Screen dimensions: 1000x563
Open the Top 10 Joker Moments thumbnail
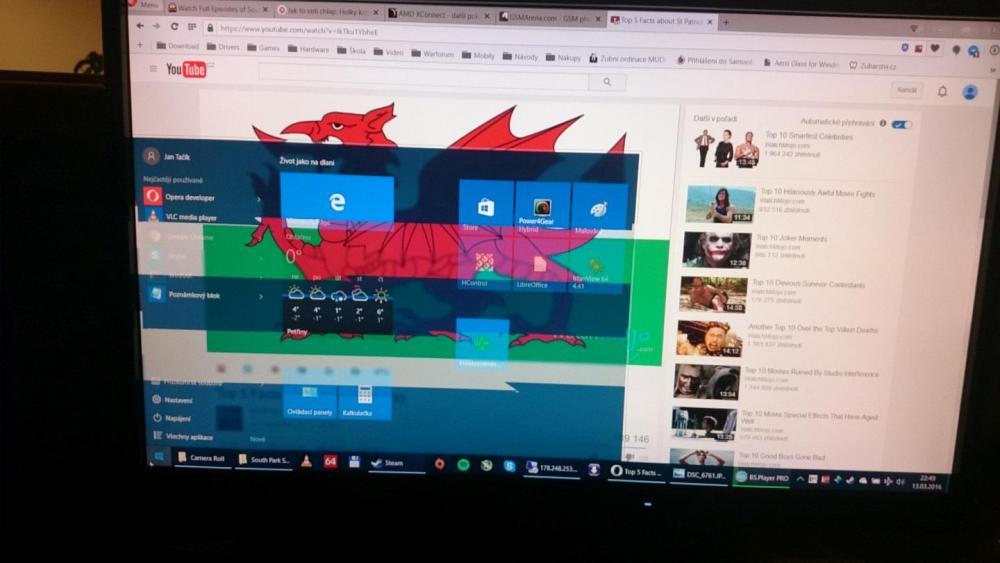(716, 249)
